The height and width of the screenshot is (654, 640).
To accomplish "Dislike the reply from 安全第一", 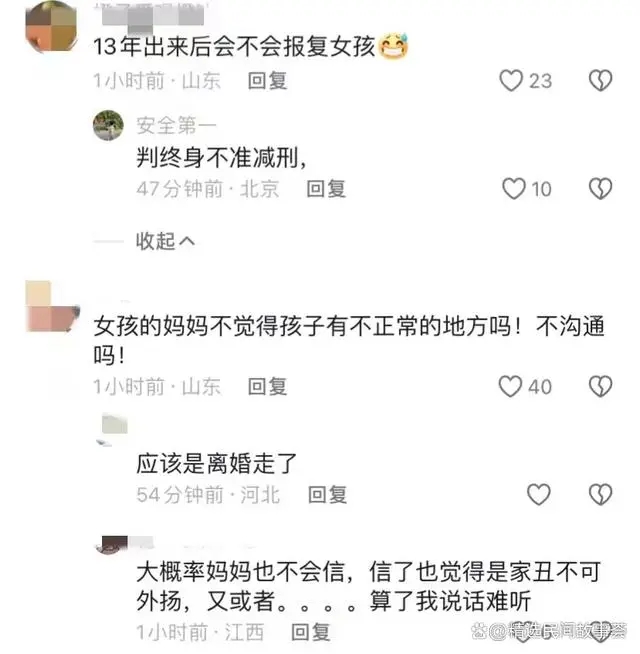I will point(600,189).
